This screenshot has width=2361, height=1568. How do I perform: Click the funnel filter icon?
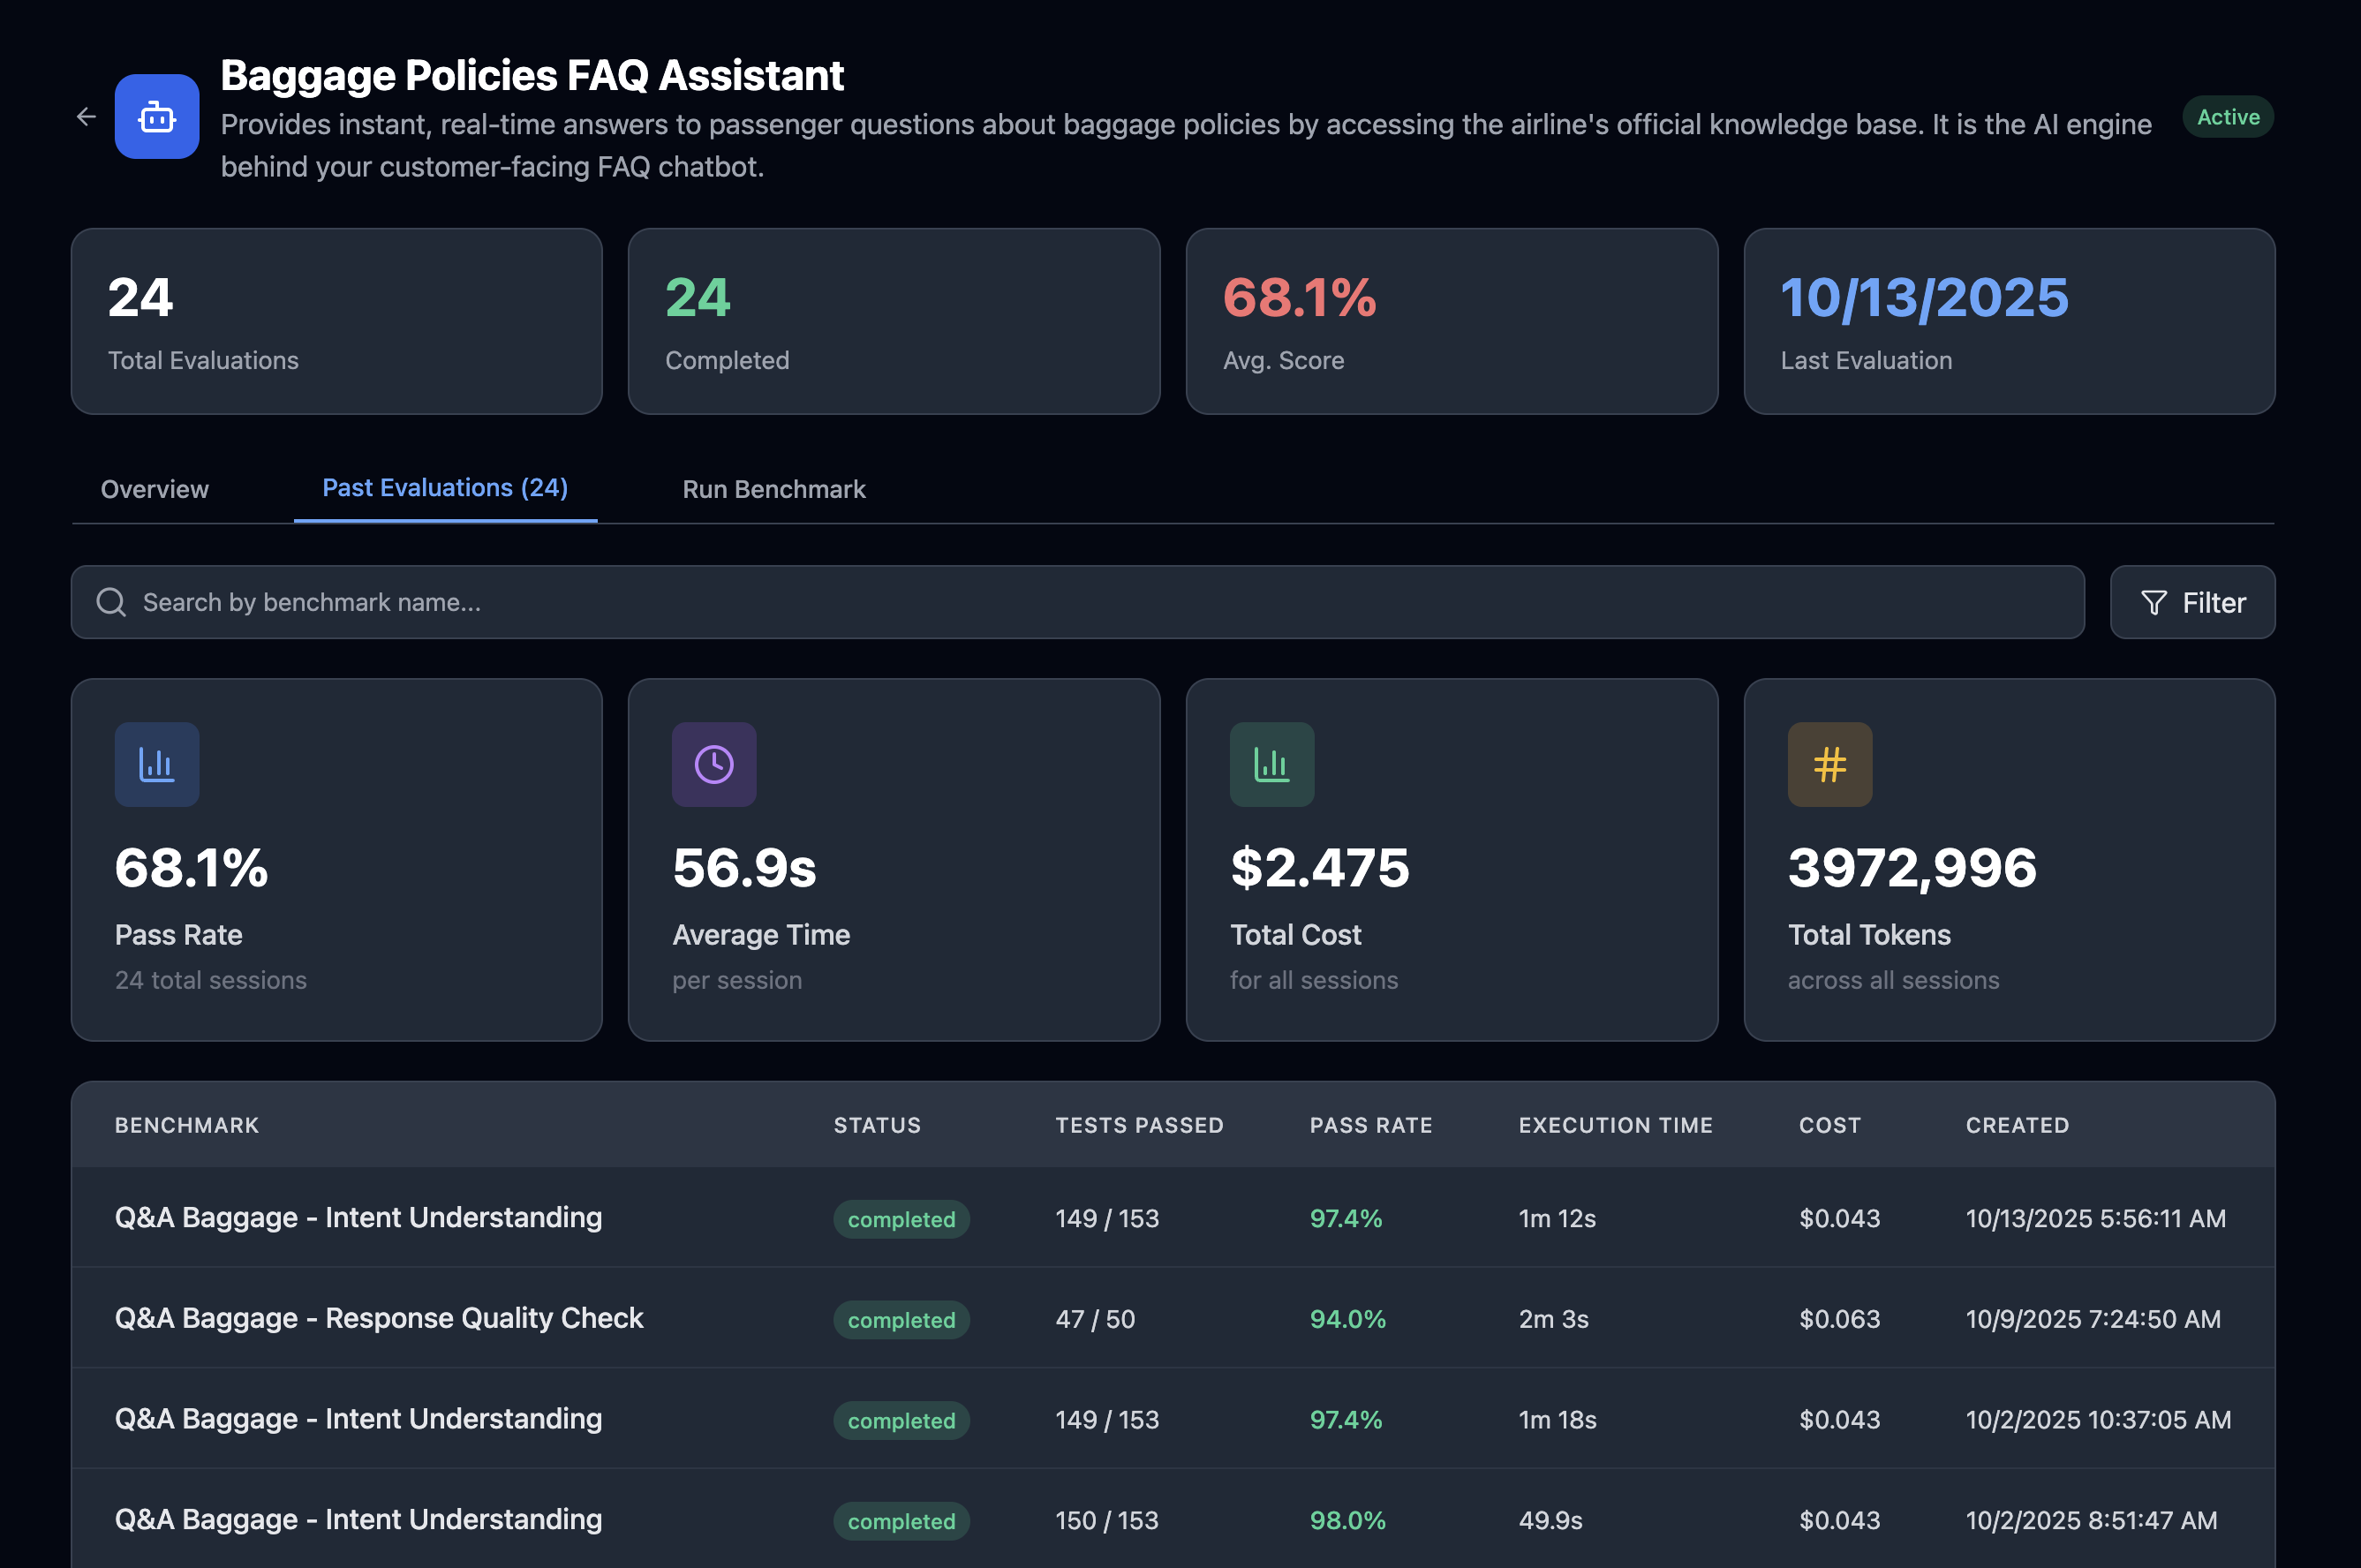pyautogui.click(x=2153, y=602)
